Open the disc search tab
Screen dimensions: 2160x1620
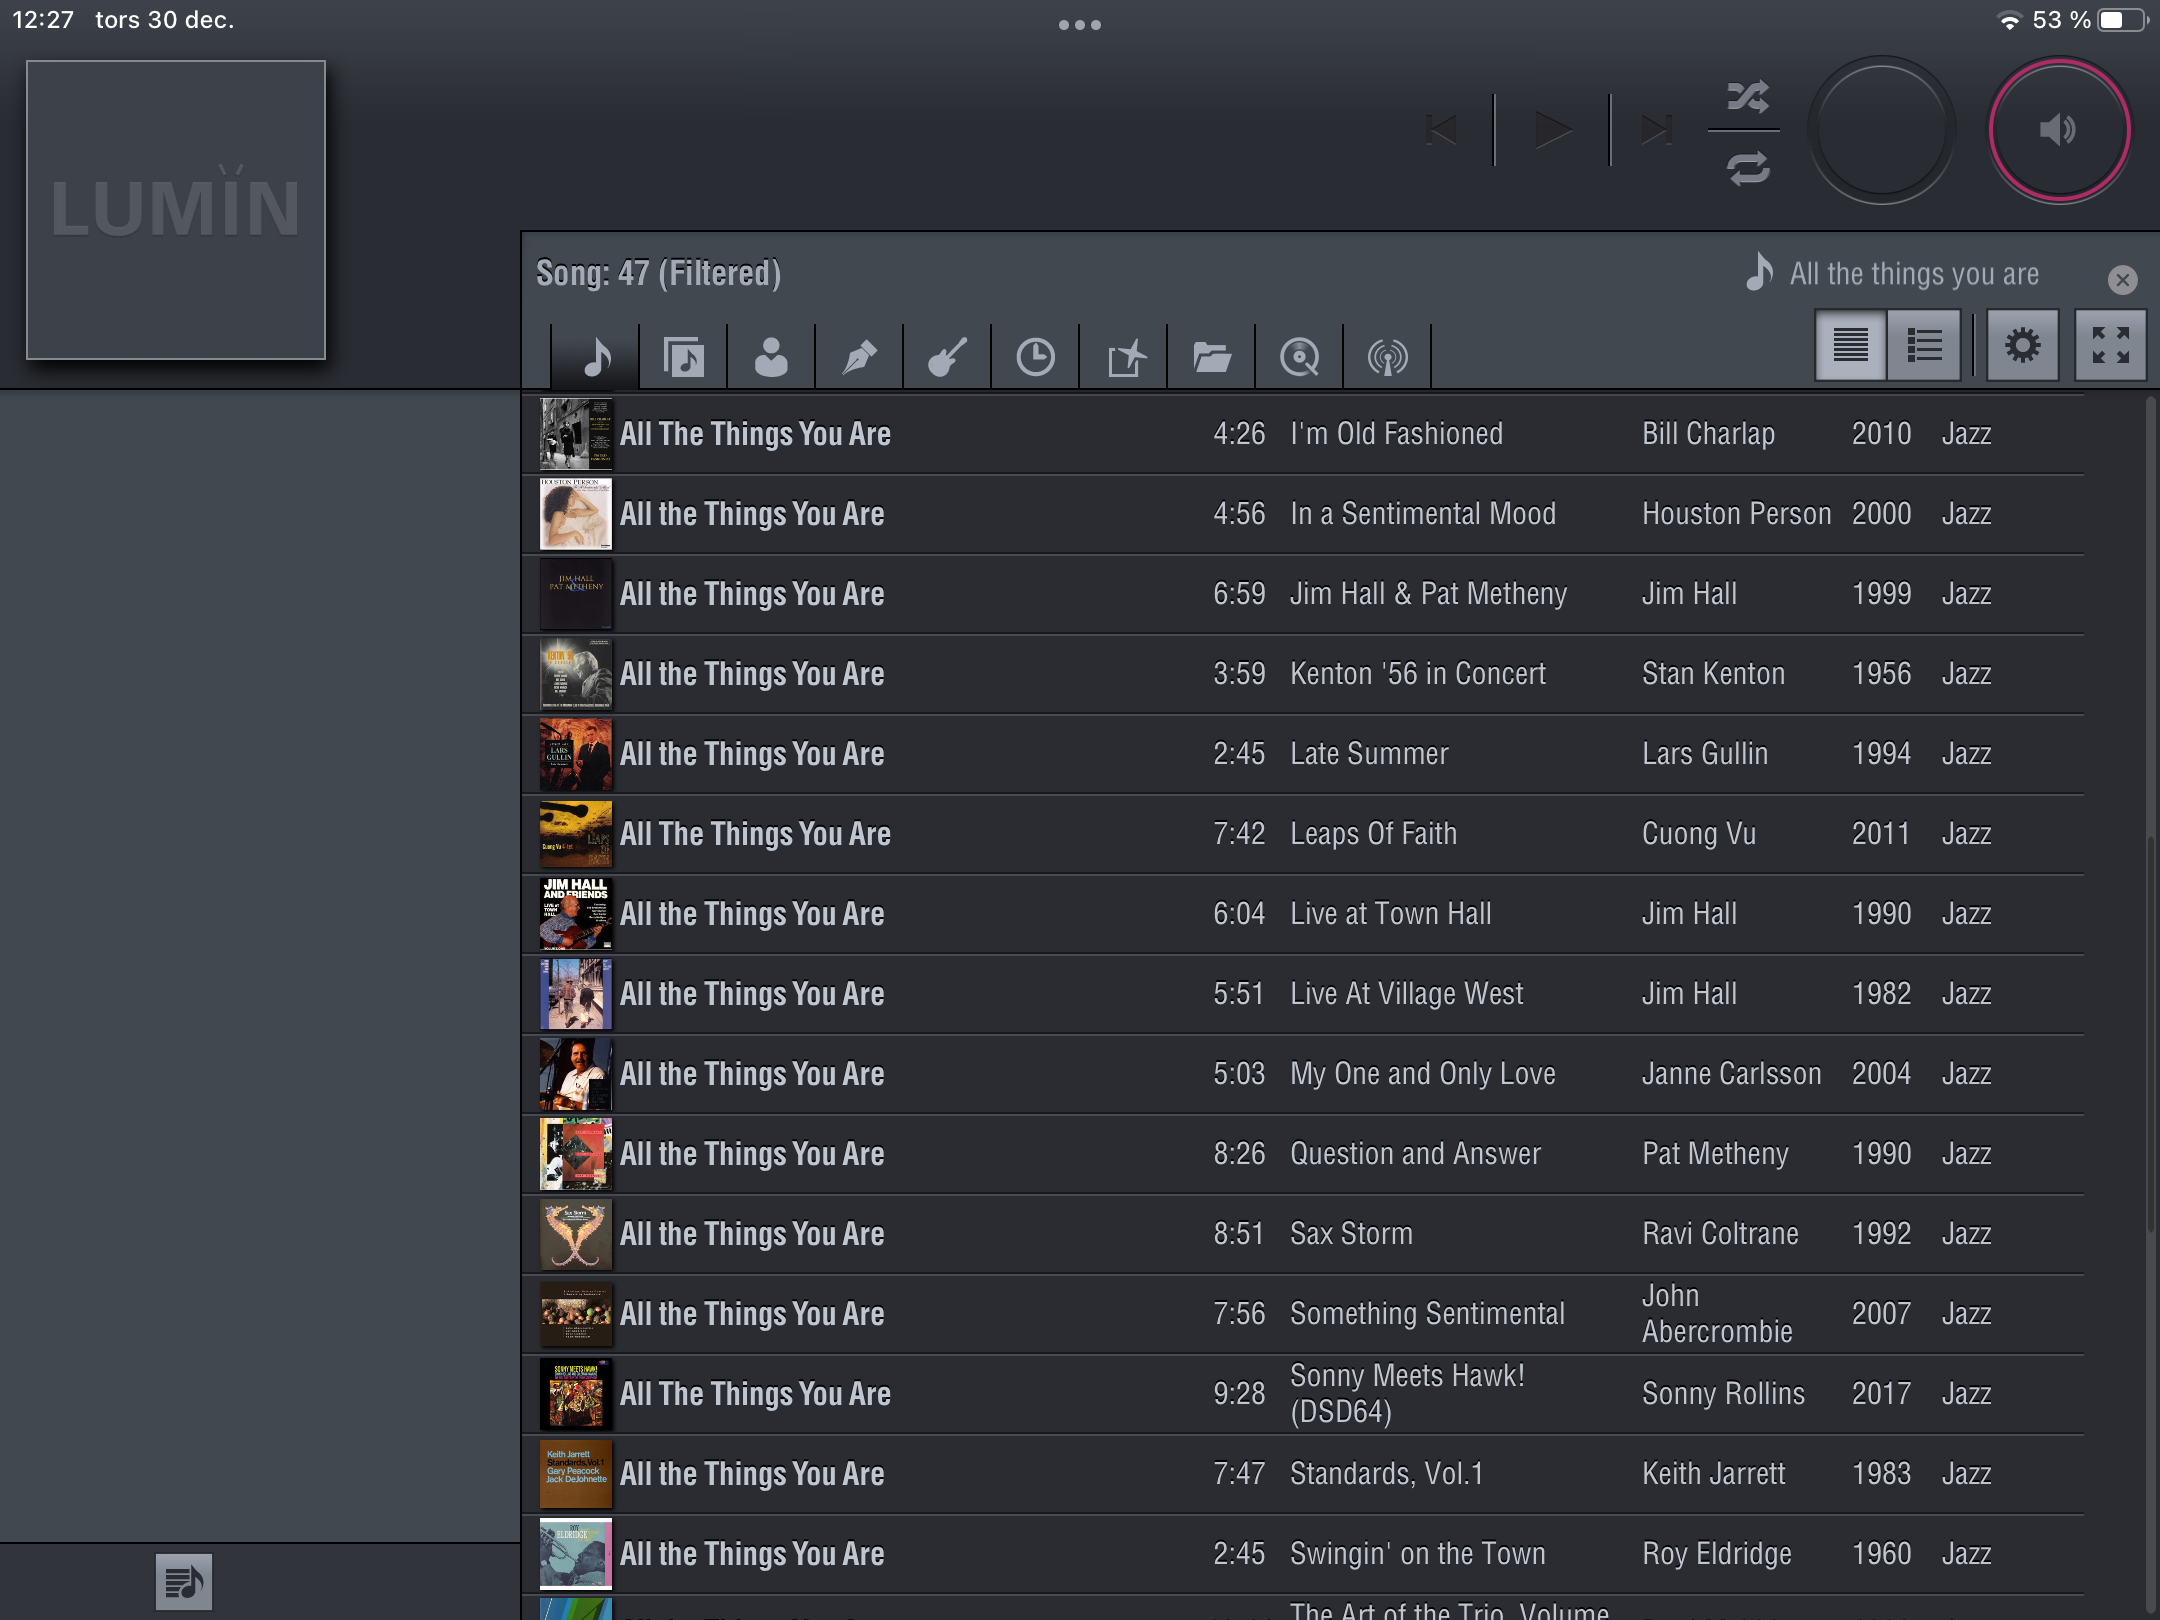click(x=1299, y=357)
